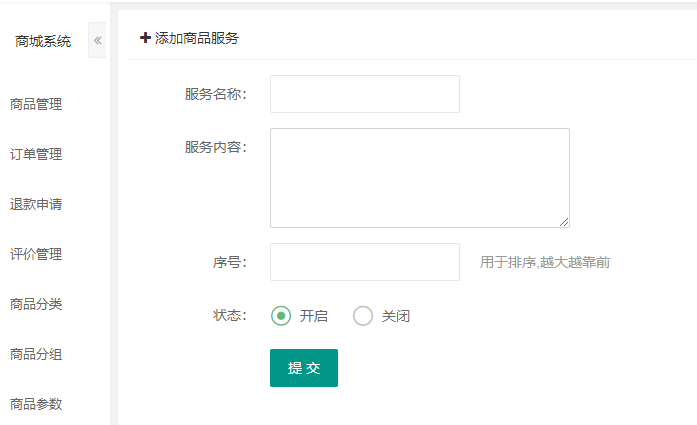Image resolution: width=697 pixels, height=425 pixels.
Task: Collapse the sidebar with the double chevron
Action: [x=97, y=41]
